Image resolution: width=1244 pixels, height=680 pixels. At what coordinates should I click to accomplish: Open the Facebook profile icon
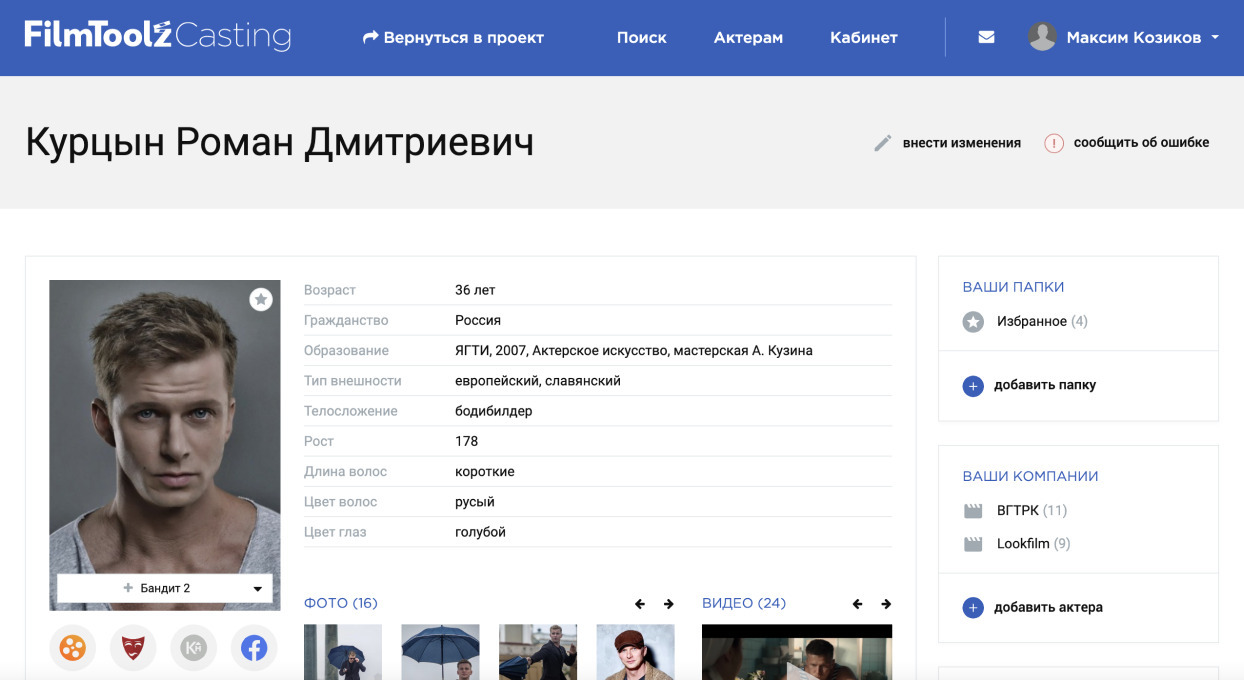[254, 648]
